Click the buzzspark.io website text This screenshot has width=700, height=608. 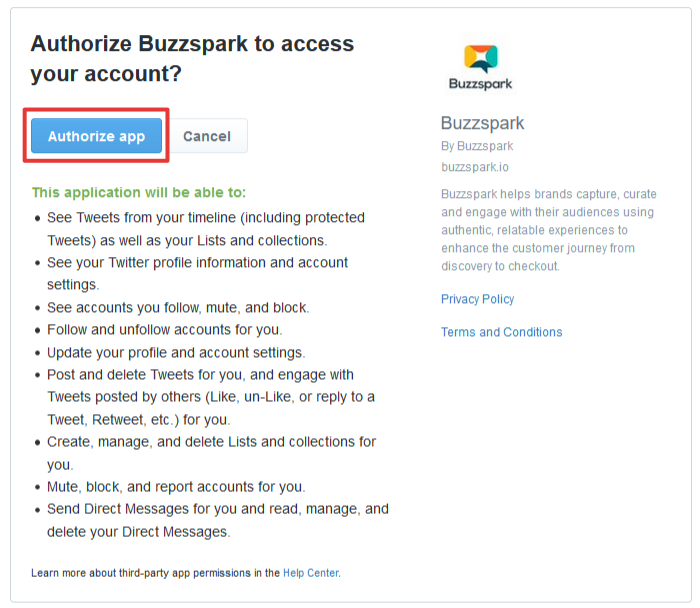[474, 167]
